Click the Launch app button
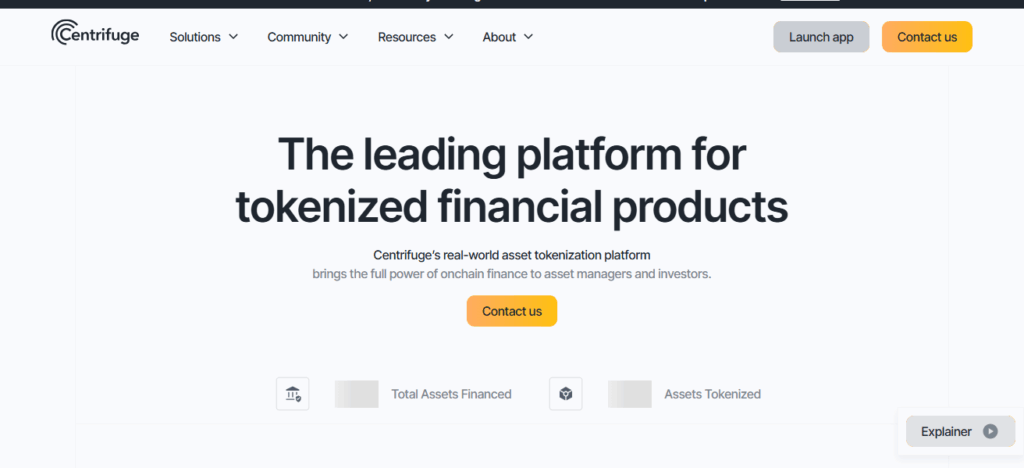This screenshot has height=468, width=1024. pos(821,37)
